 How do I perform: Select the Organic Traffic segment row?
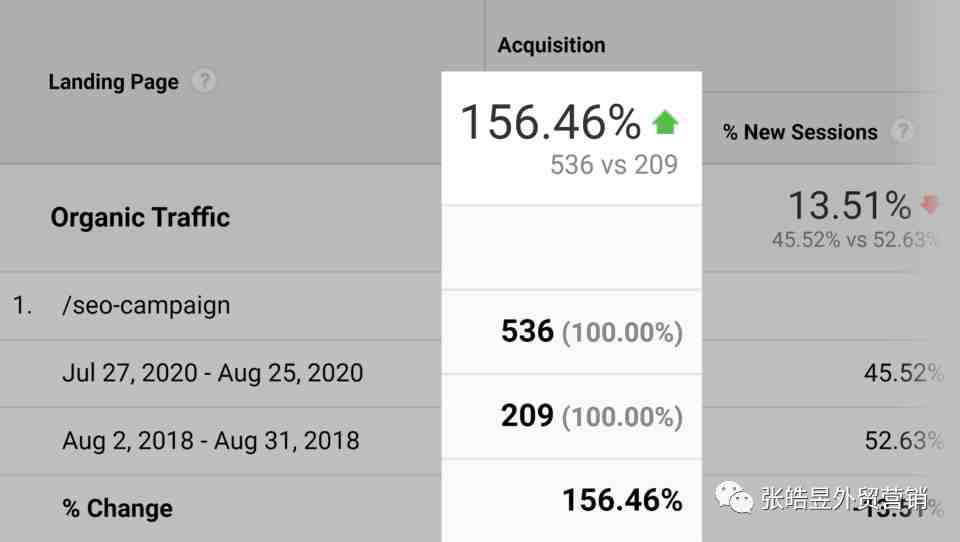tap(140, 217)
